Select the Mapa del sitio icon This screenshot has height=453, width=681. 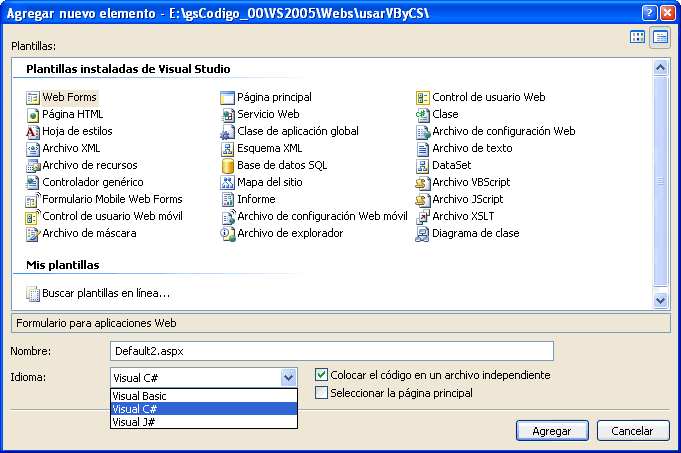228,182
